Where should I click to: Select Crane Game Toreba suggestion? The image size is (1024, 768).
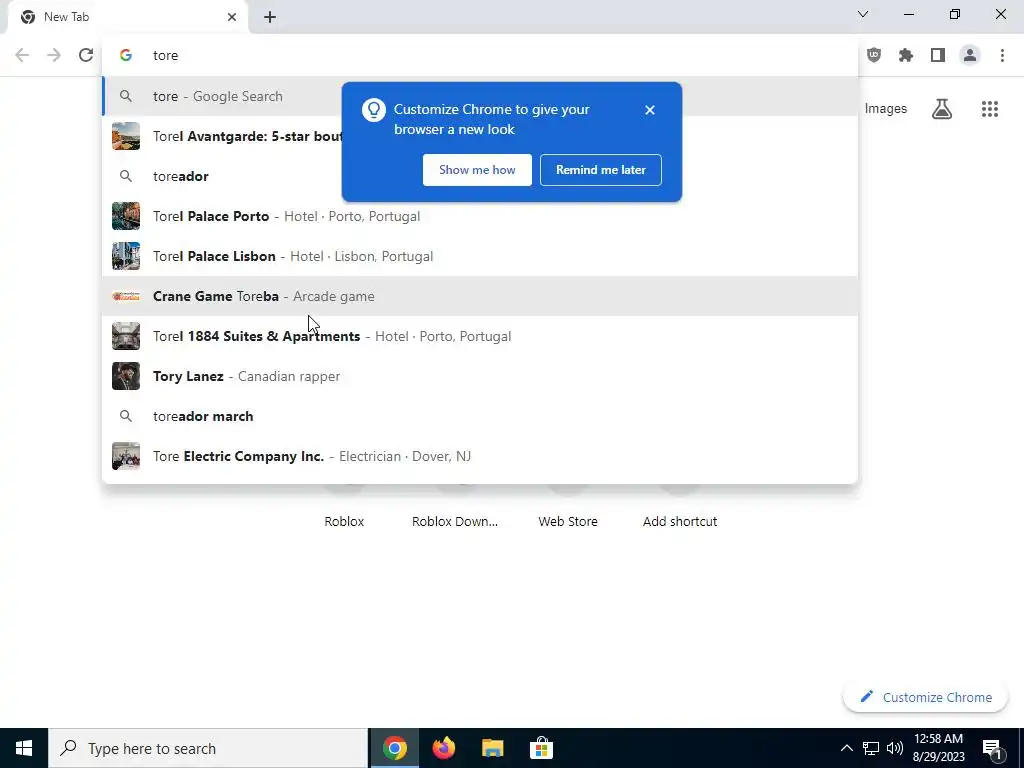pos(479,296)
